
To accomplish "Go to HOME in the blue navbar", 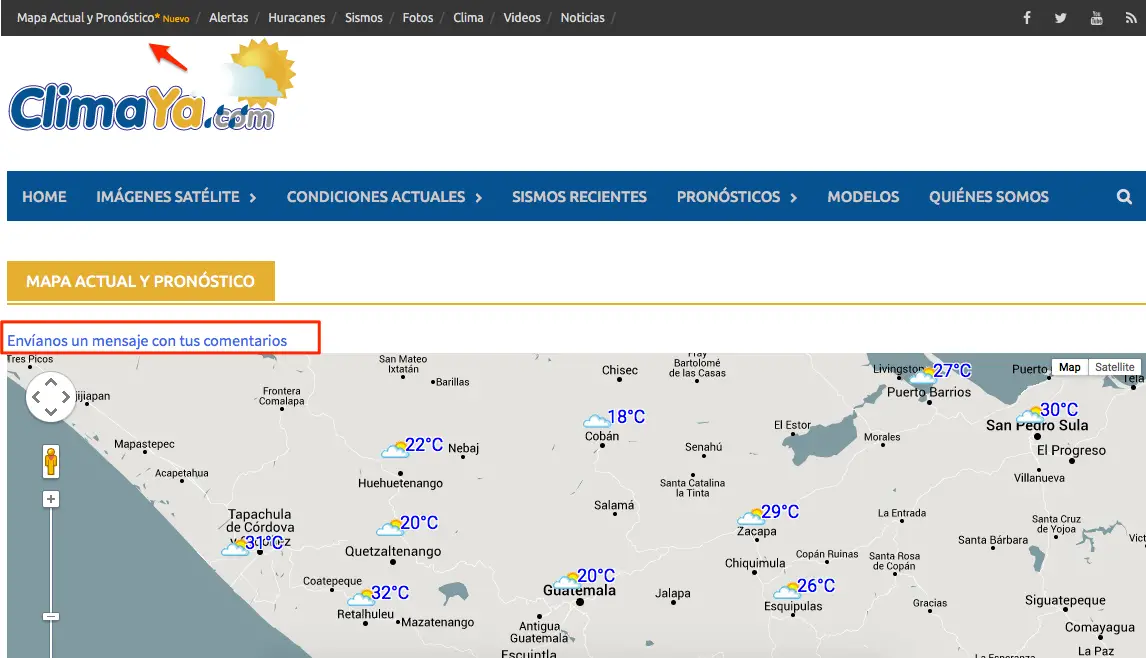I will (x=44, y=197).
